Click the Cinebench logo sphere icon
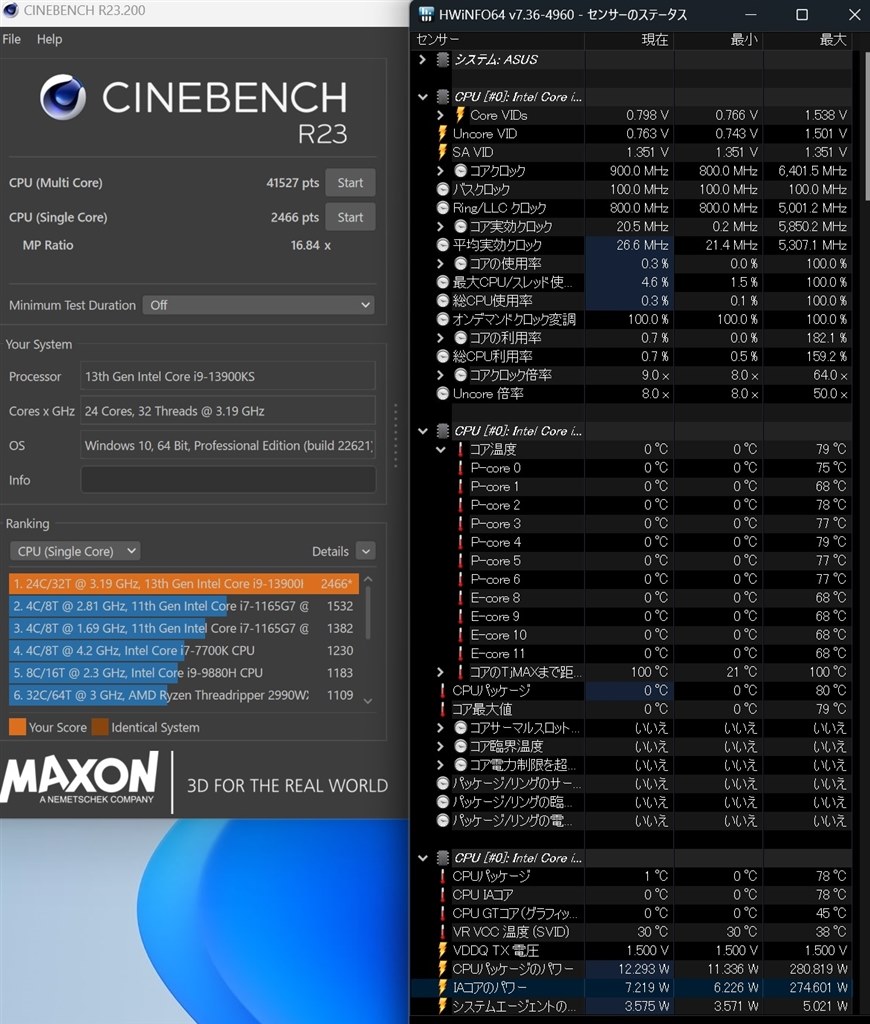Viewport: 870px width, 1024px height. pyautogui.click(x=63, y=97)
